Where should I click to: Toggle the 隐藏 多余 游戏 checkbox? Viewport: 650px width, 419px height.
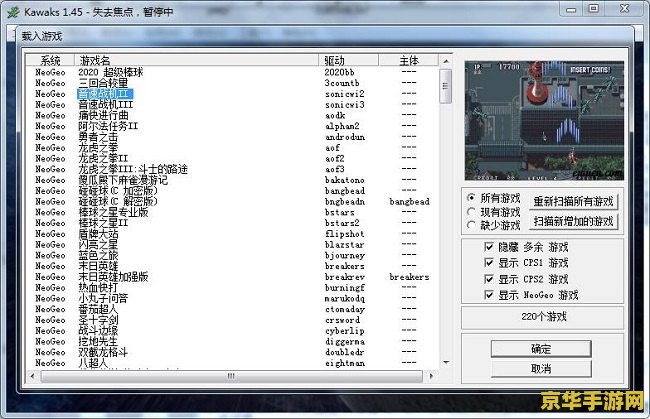pyautogui.click(x=489, y=247)
